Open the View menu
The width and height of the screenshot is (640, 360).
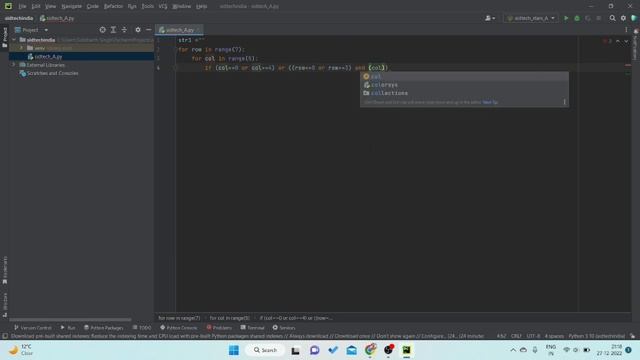point(50,6)
